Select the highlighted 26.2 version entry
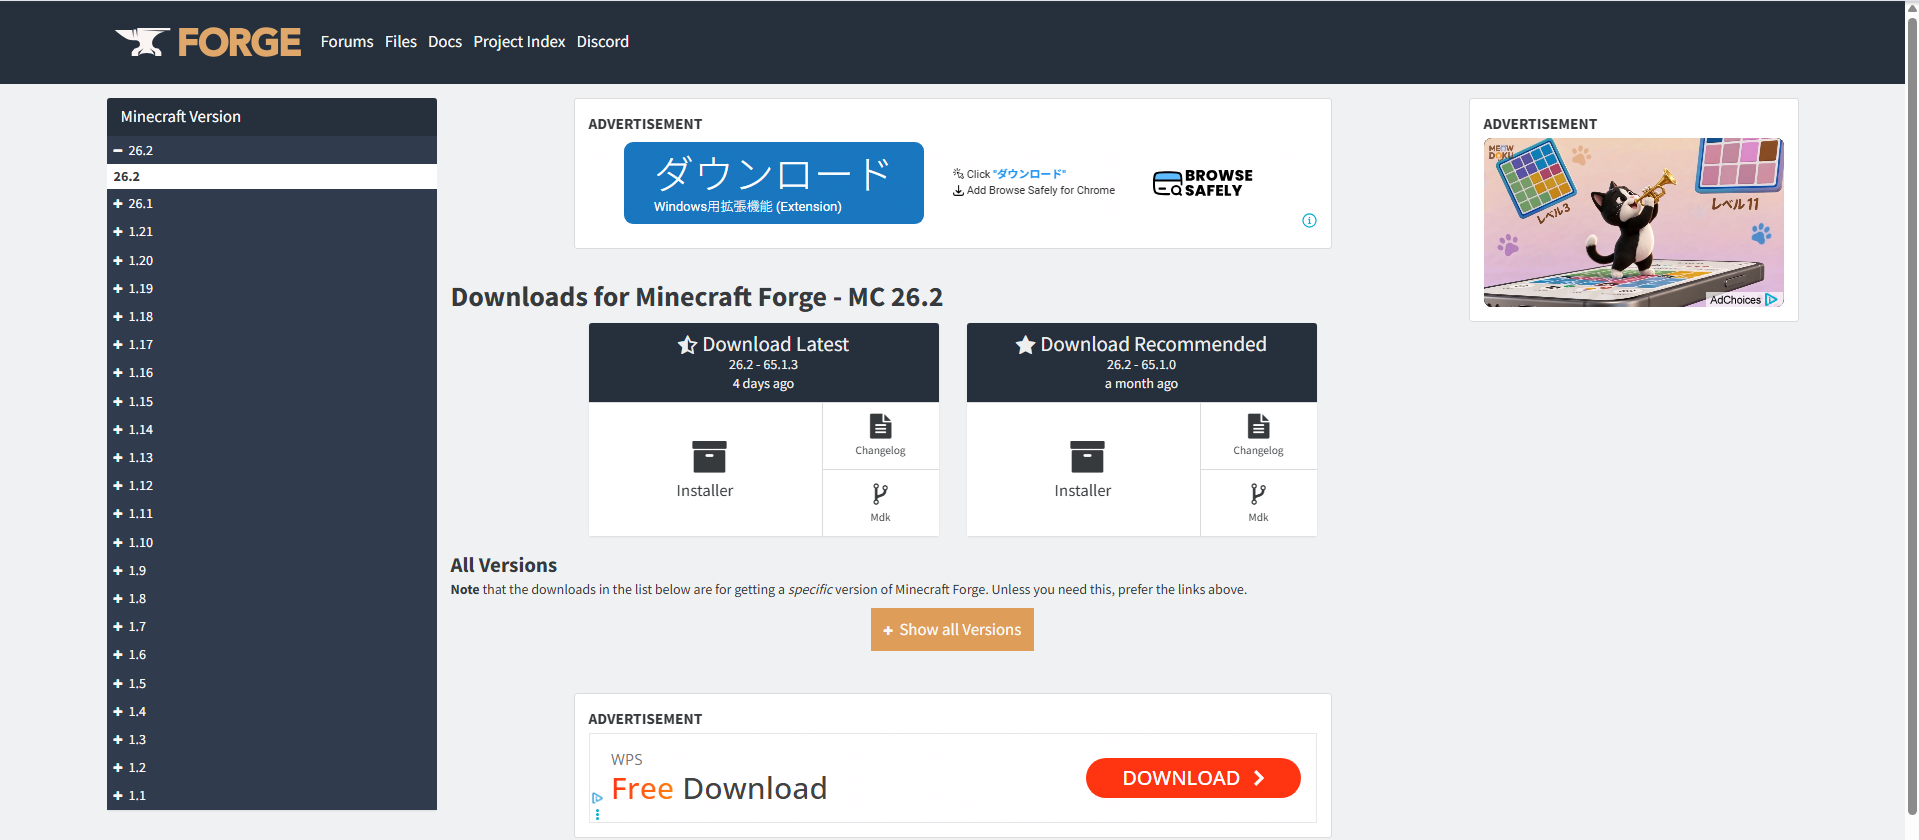The width and height of the screenshot is (1919, 840). 272,176
